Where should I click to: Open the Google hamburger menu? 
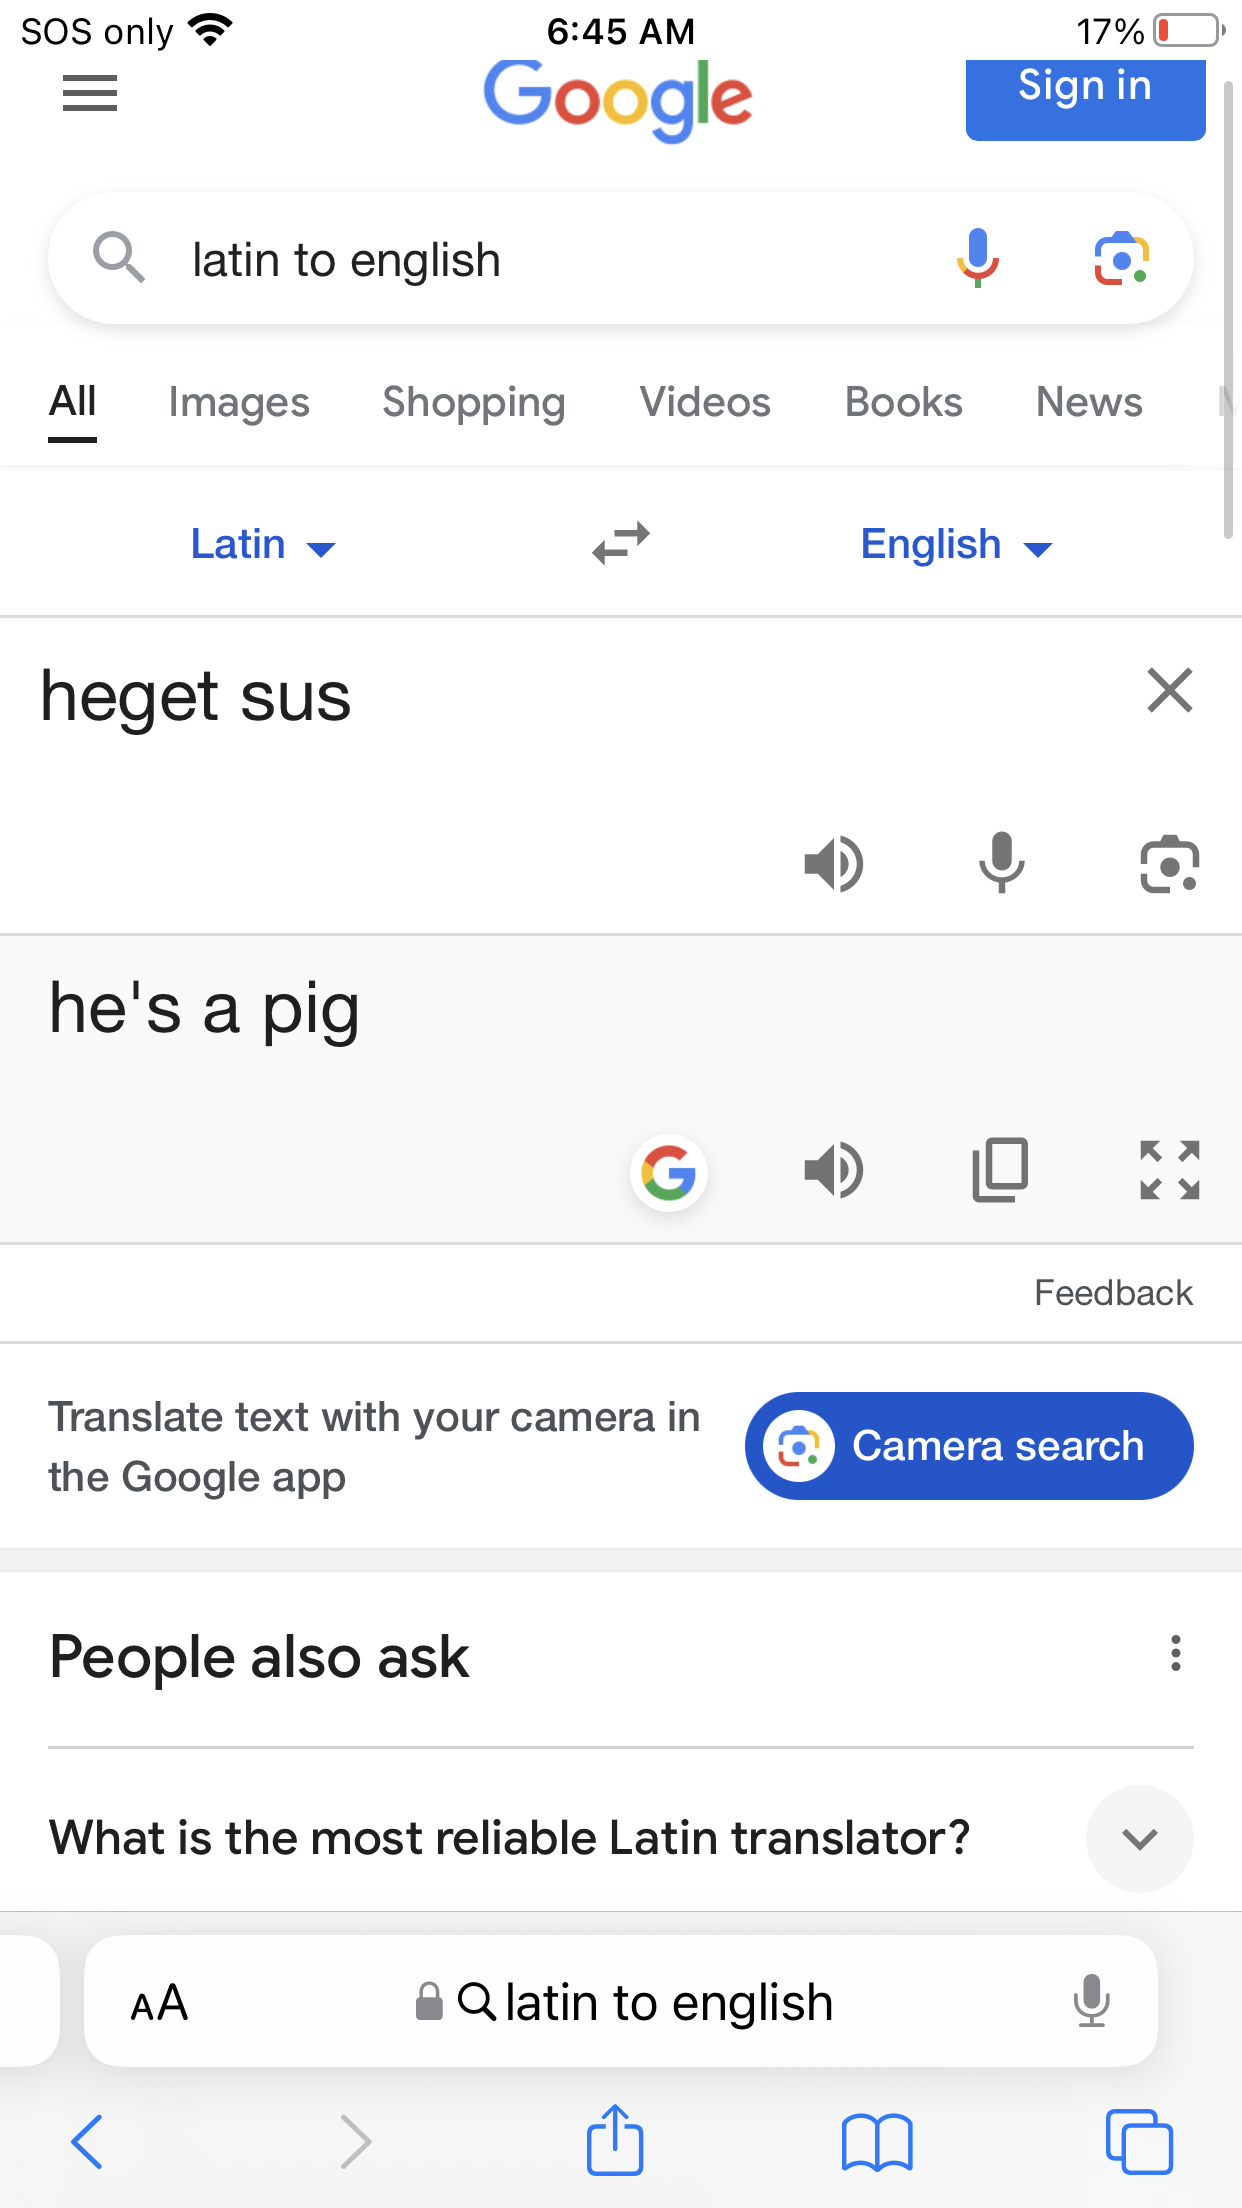coord(90,94)
